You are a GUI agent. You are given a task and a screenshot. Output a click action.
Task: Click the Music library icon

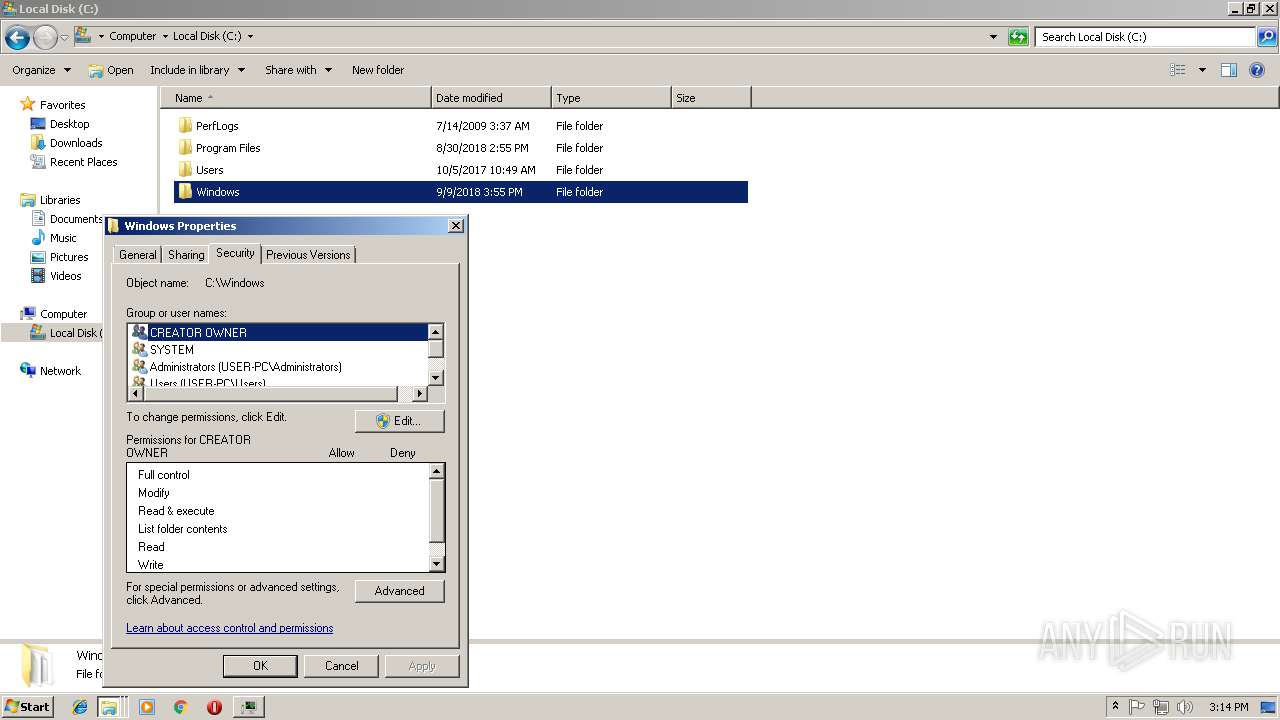(x=38, y=238)
